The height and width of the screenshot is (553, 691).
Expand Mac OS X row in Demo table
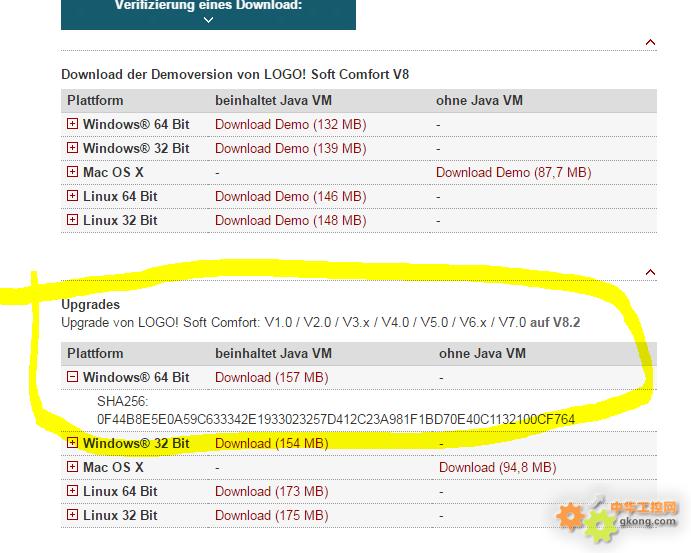pyautogui.click(x=72, y=172)
